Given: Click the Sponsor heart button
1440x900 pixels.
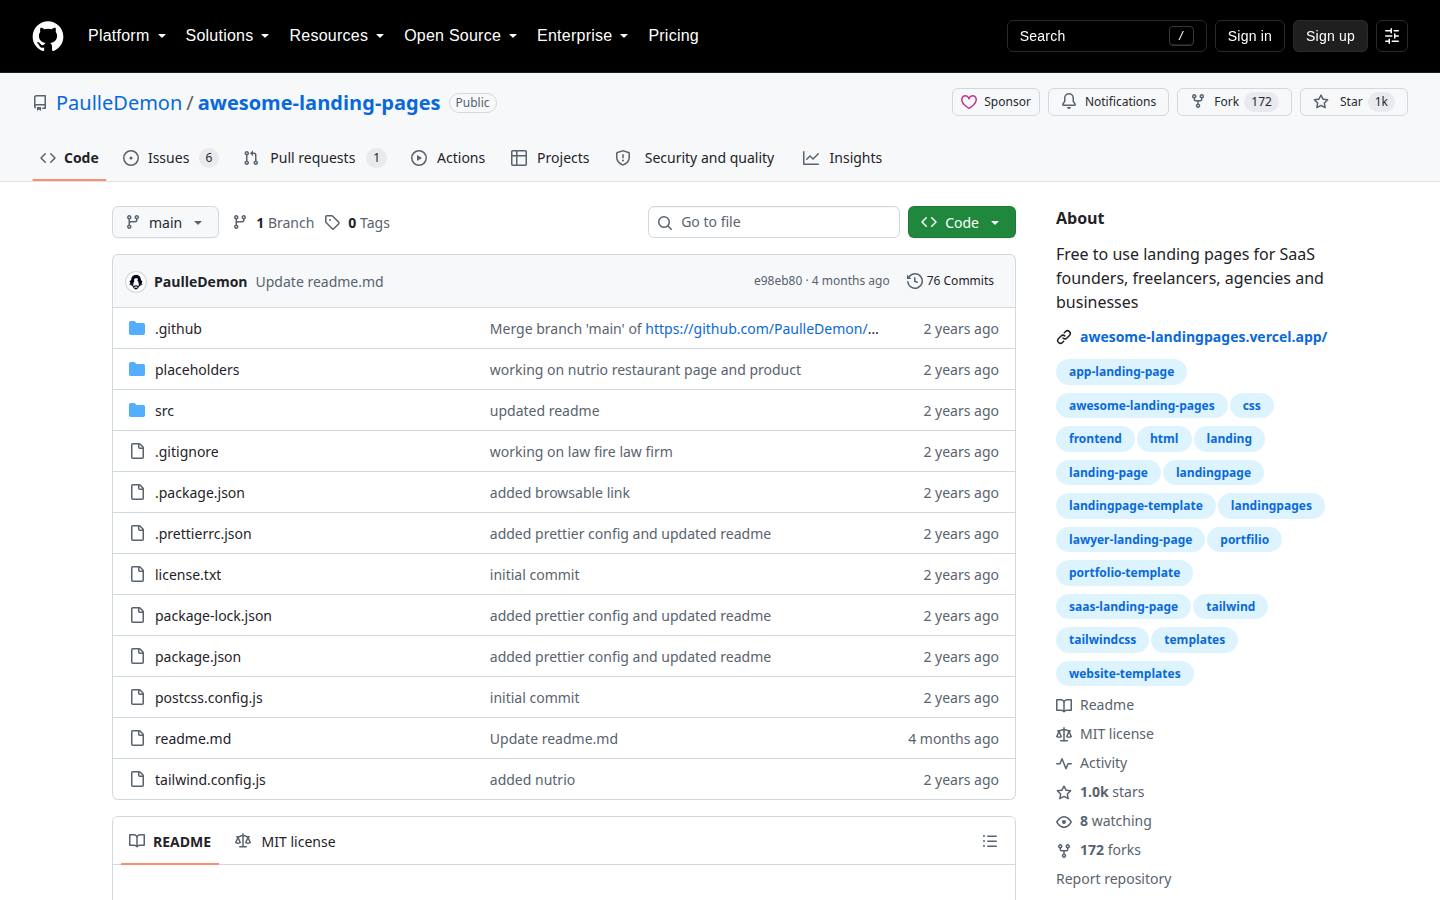Looking at the screenshot, I should coord(996,102).
